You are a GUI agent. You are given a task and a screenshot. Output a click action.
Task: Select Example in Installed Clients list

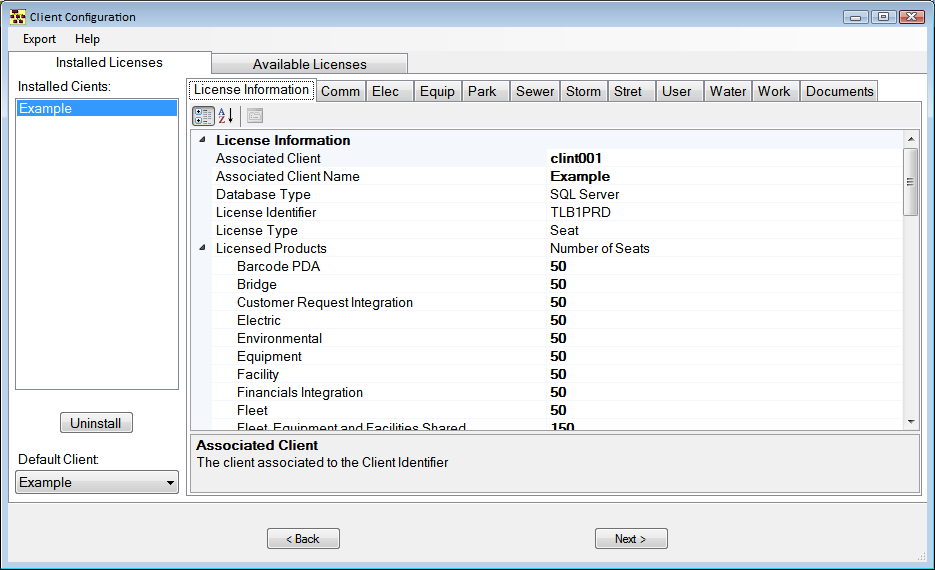tap(96, 109)
